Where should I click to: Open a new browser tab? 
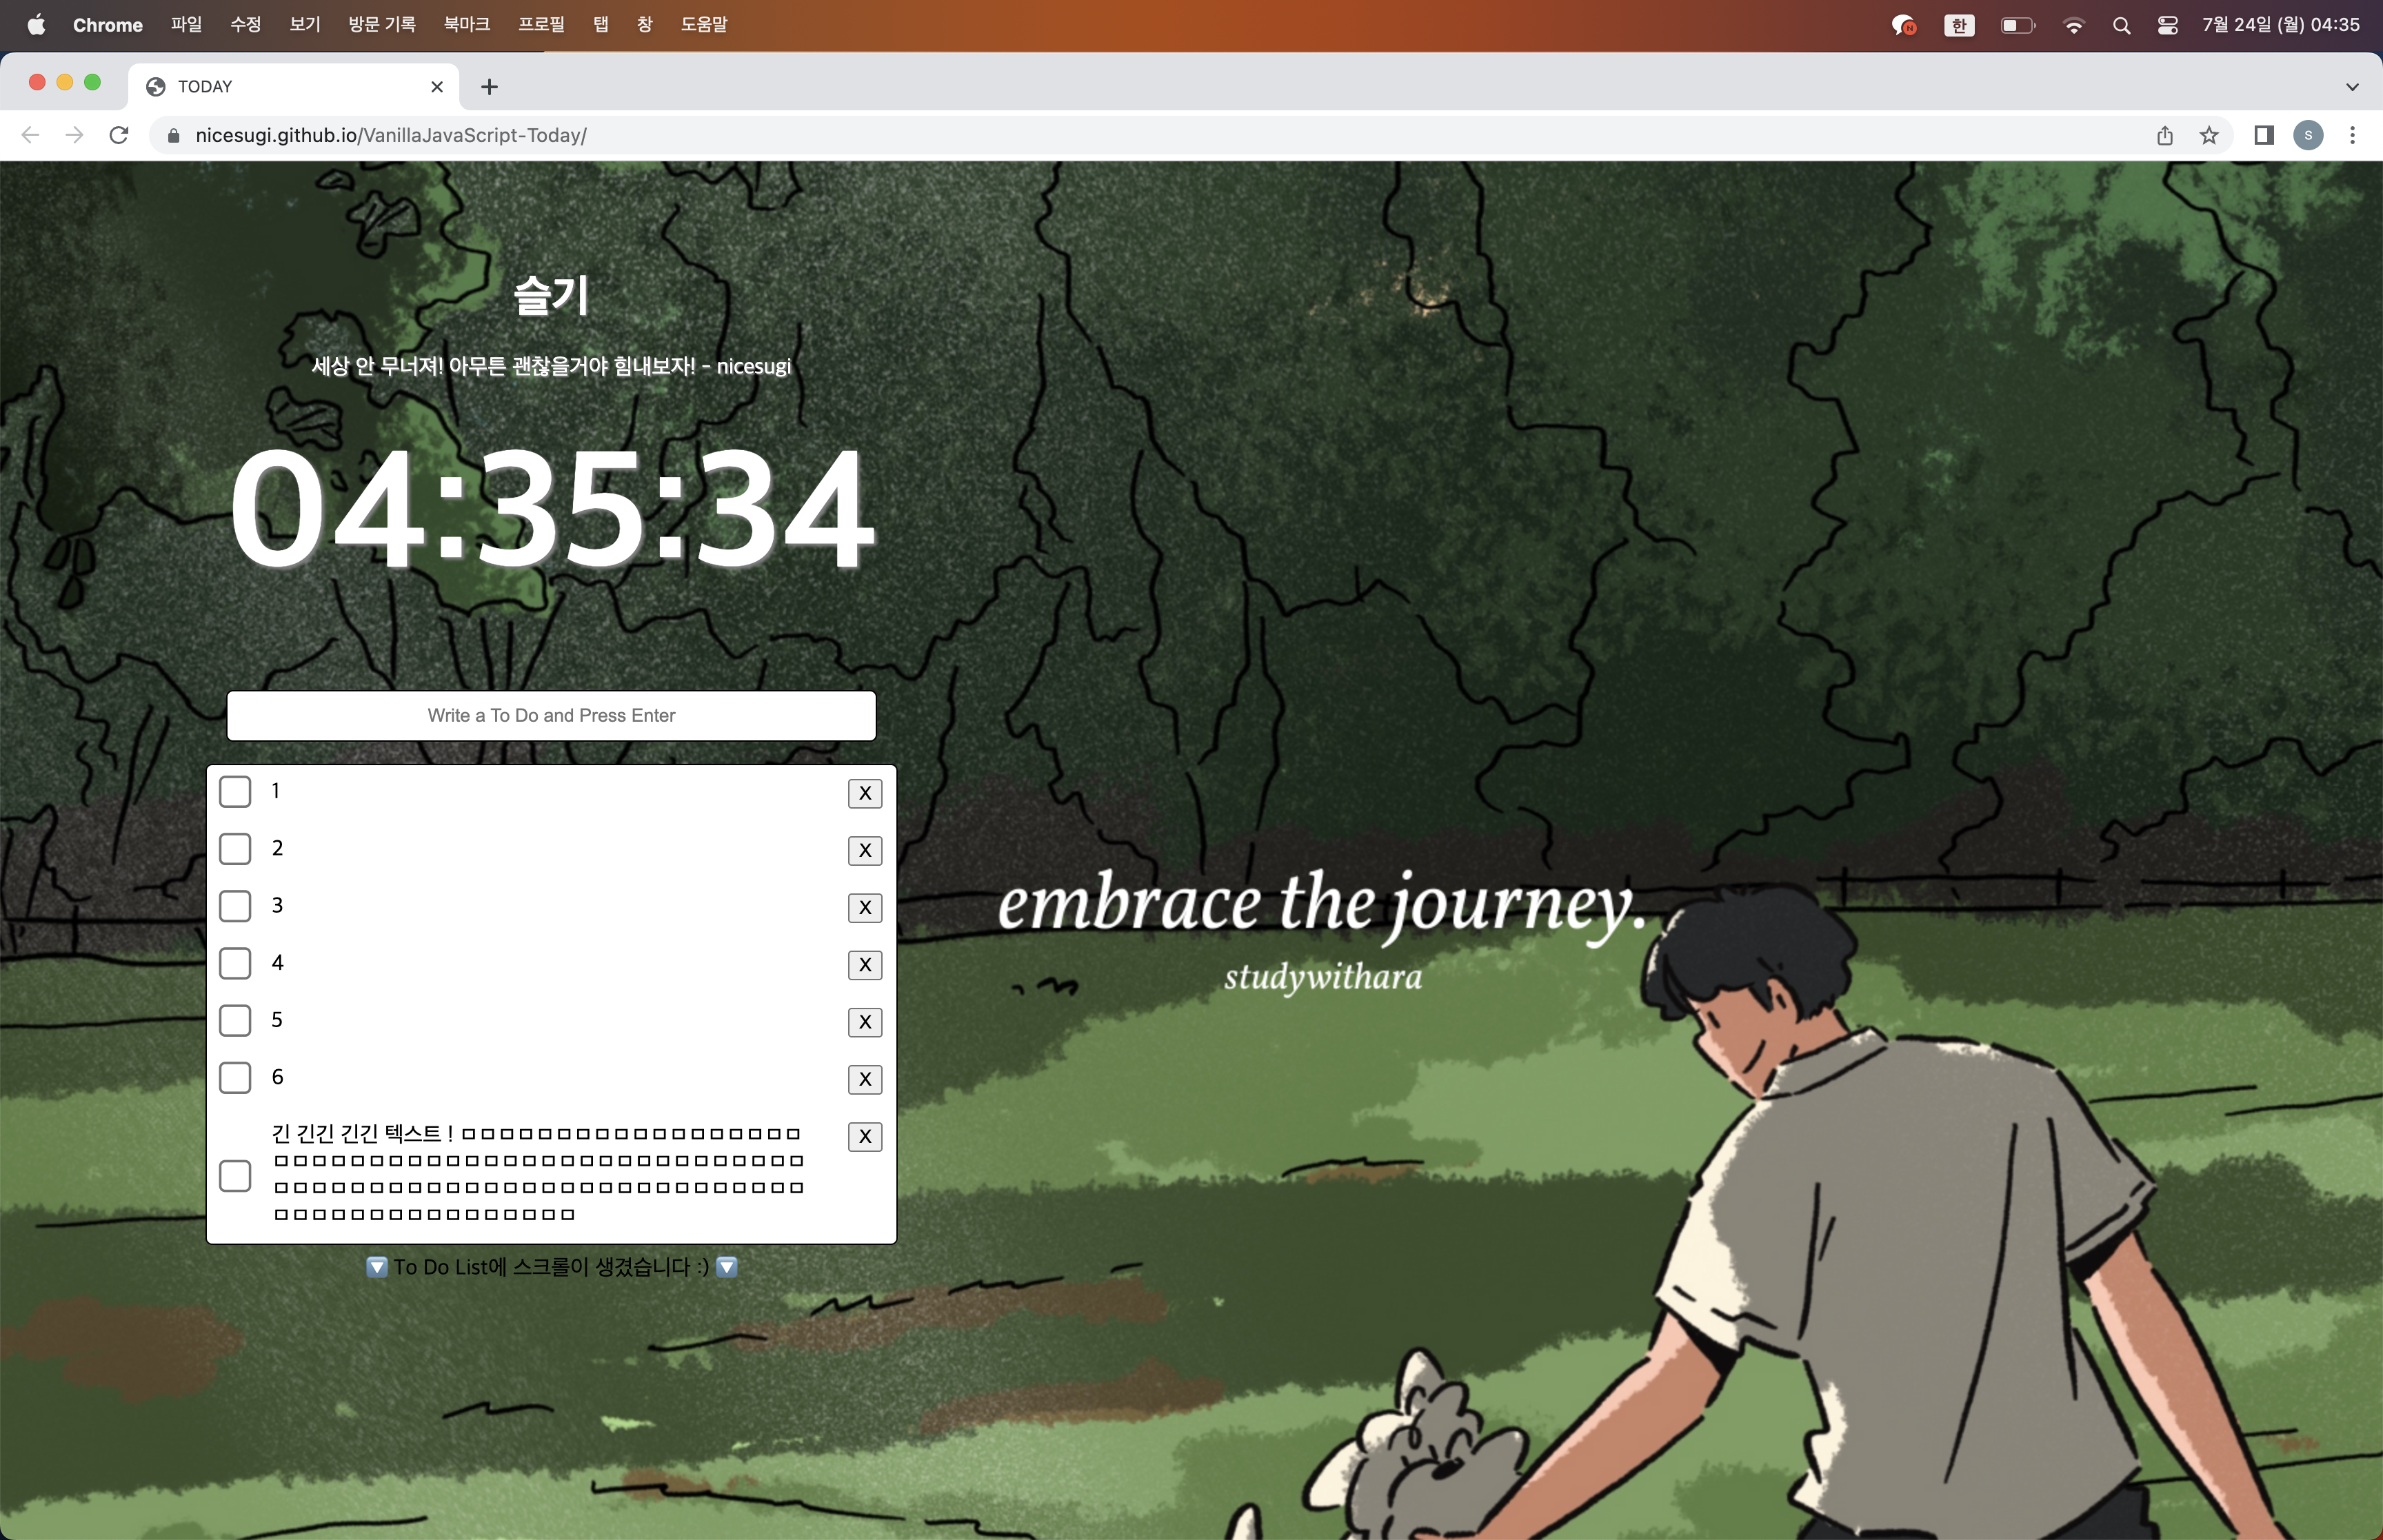(x=489, y=87)
